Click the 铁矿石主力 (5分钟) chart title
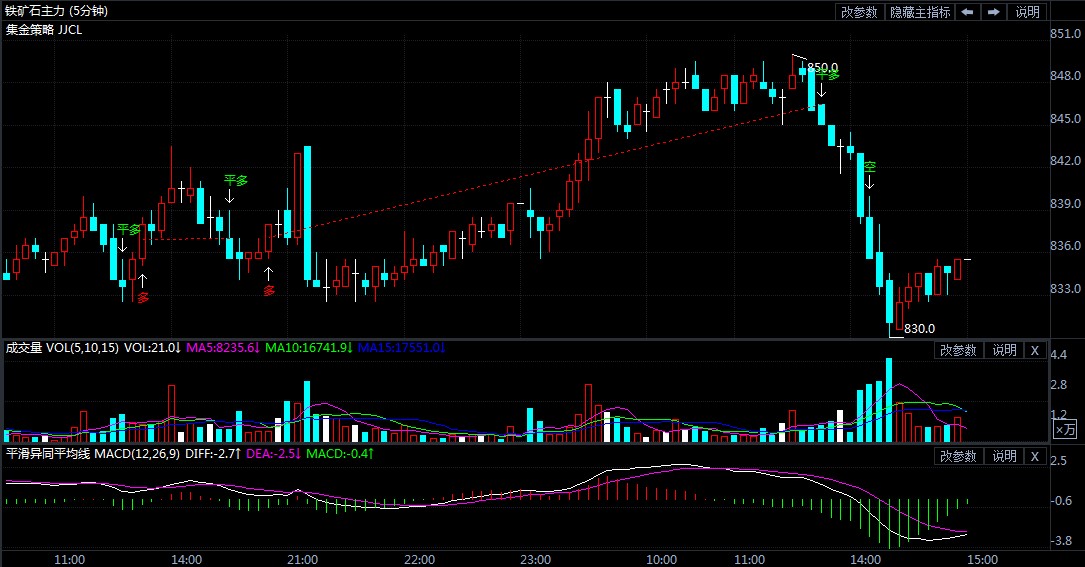1085x567 pixels. (57, 11)
